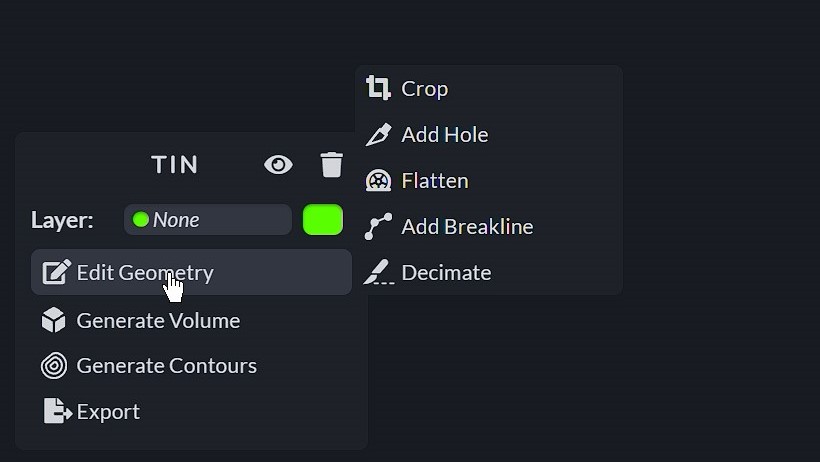The image size is (820, 462).
Task: Click the Crop tool icon
Action: point(378,88)
